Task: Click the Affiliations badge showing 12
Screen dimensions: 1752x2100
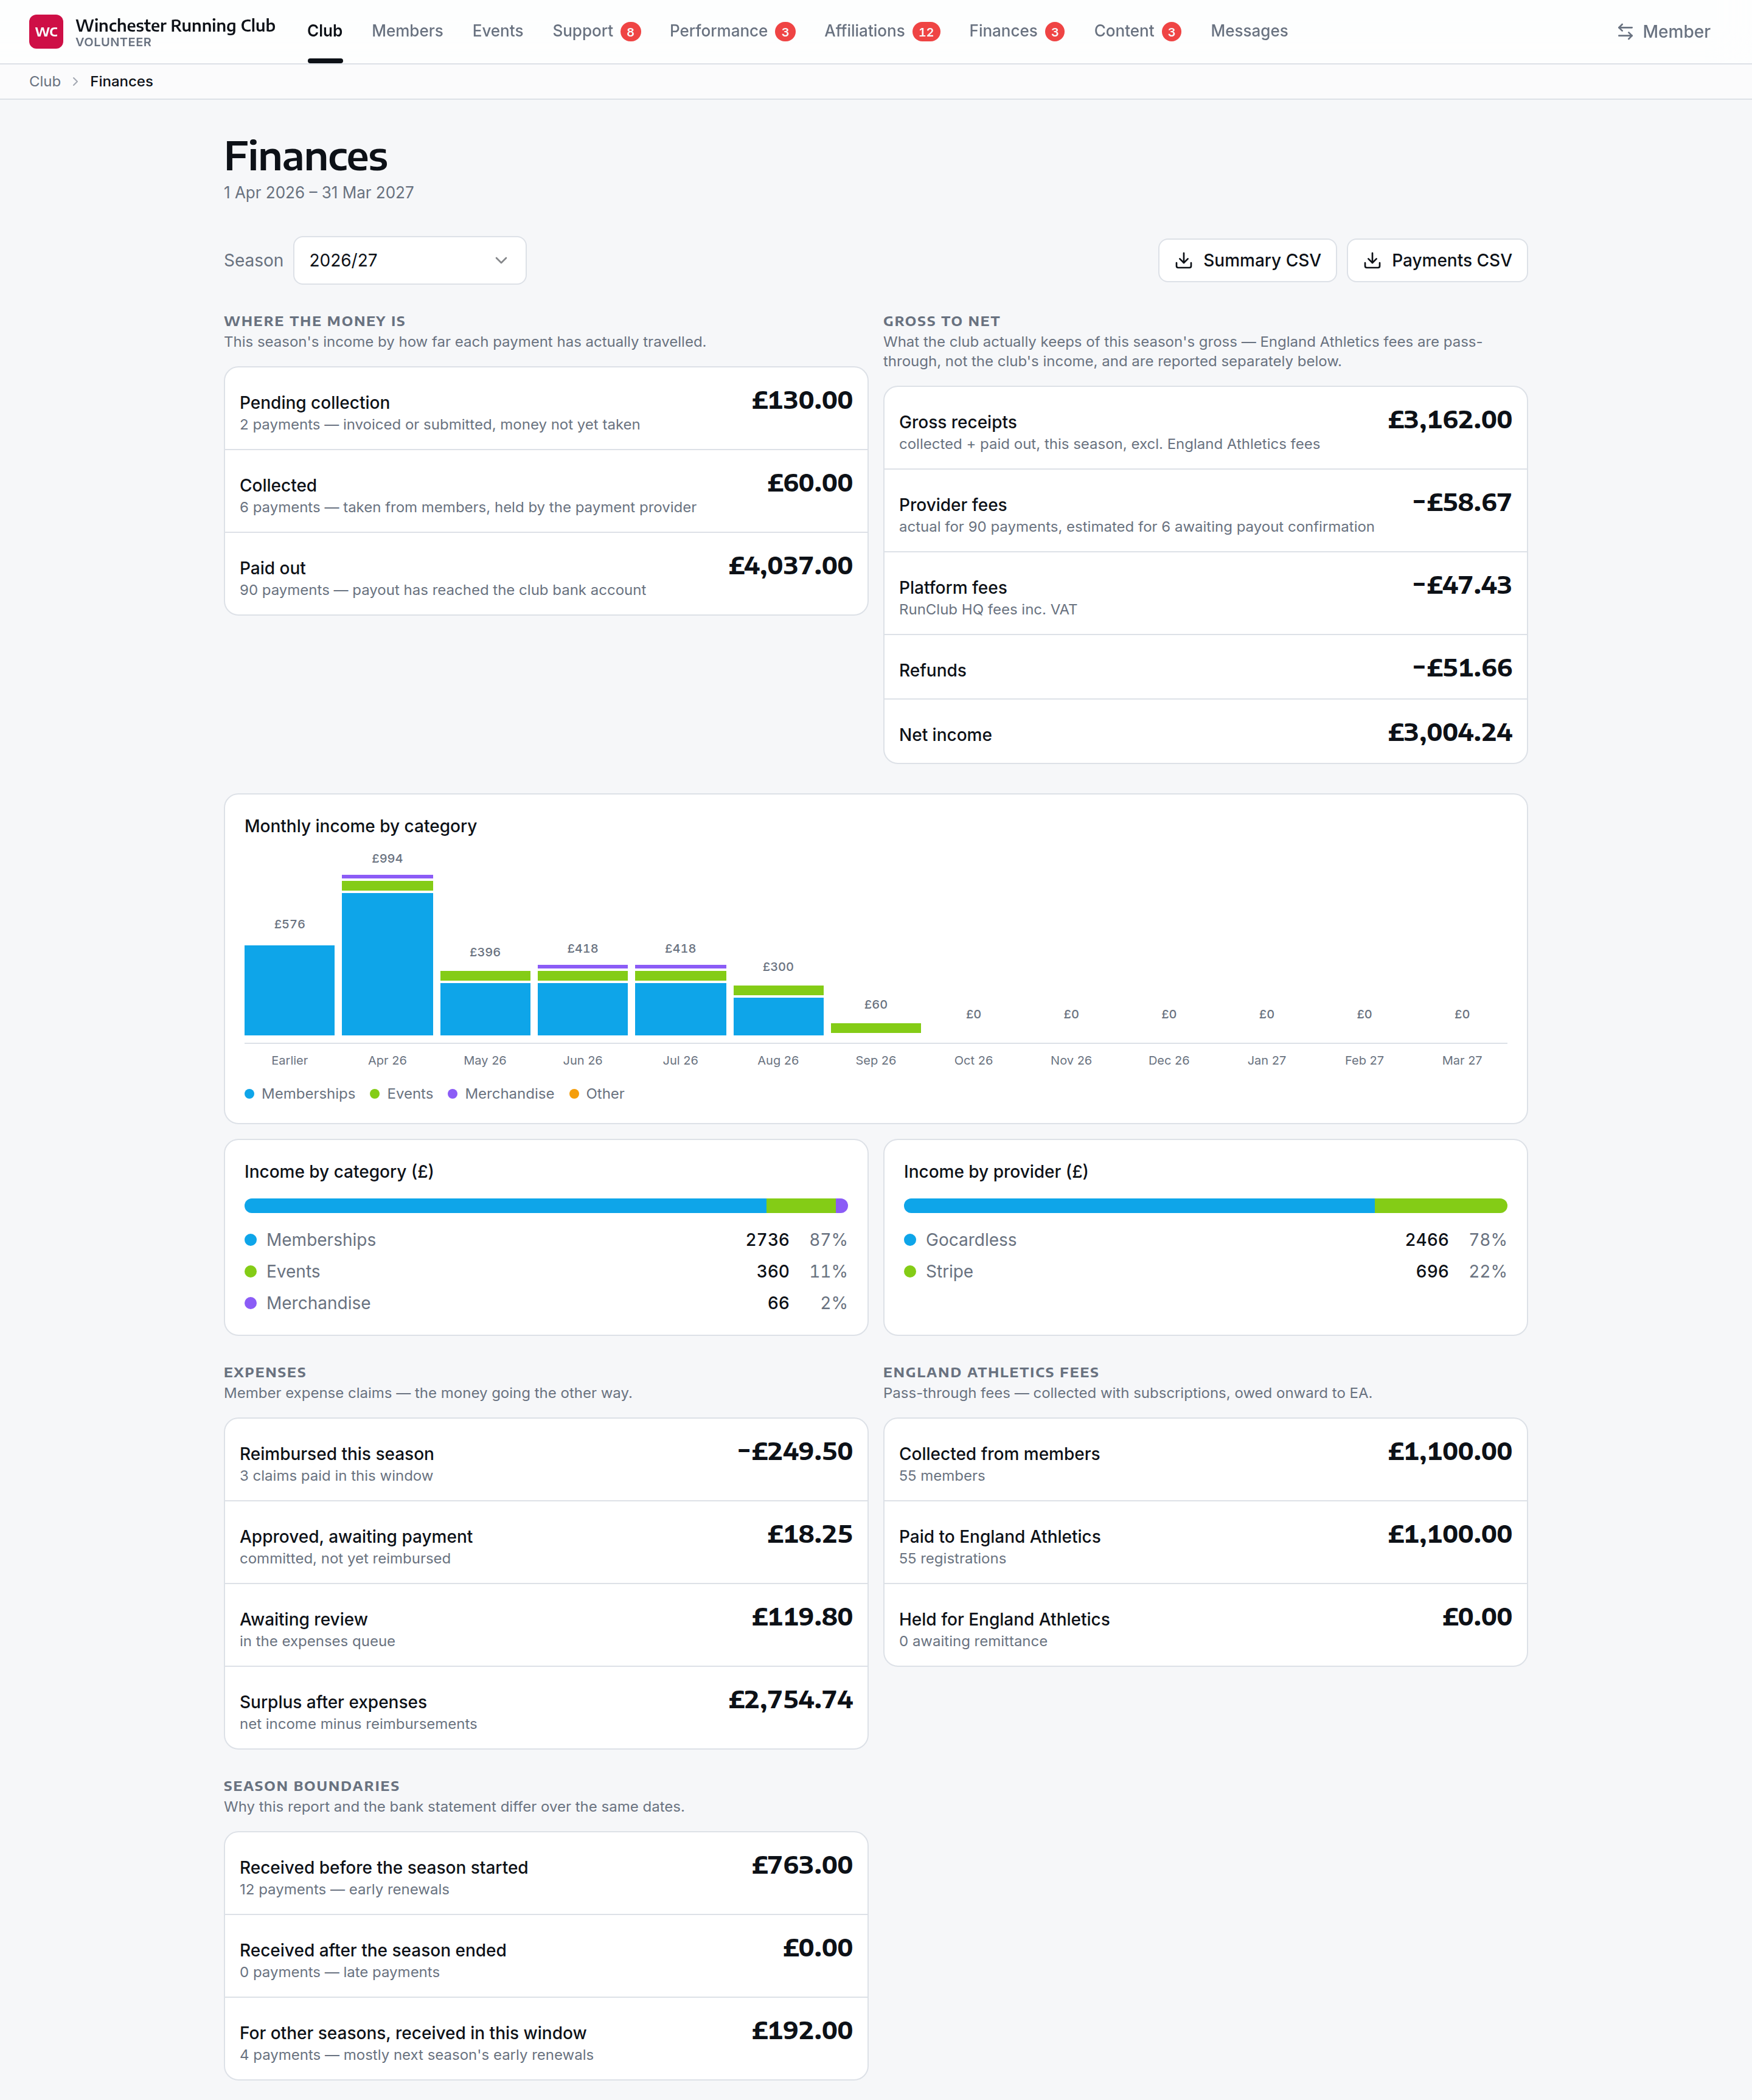Action: [926, 32]
